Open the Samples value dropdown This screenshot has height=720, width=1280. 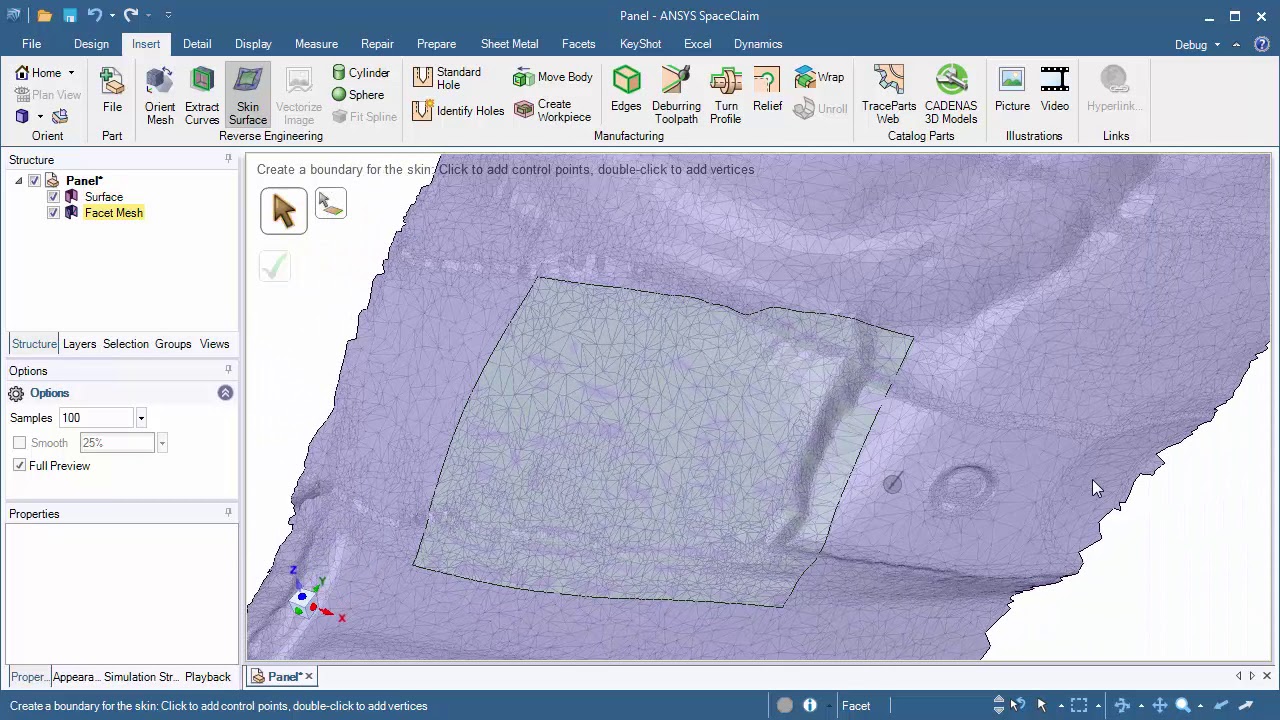point(141,418)
